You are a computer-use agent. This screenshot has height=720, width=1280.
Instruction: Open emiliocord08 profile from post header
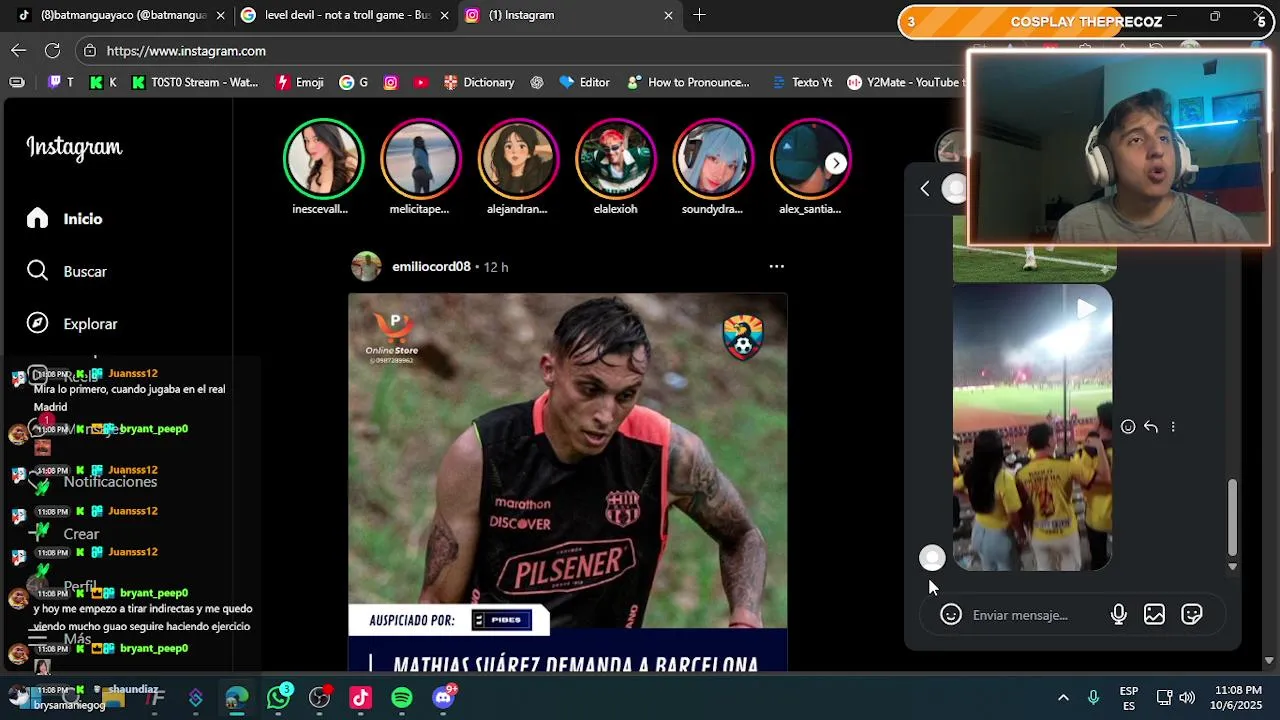(431, 267)
